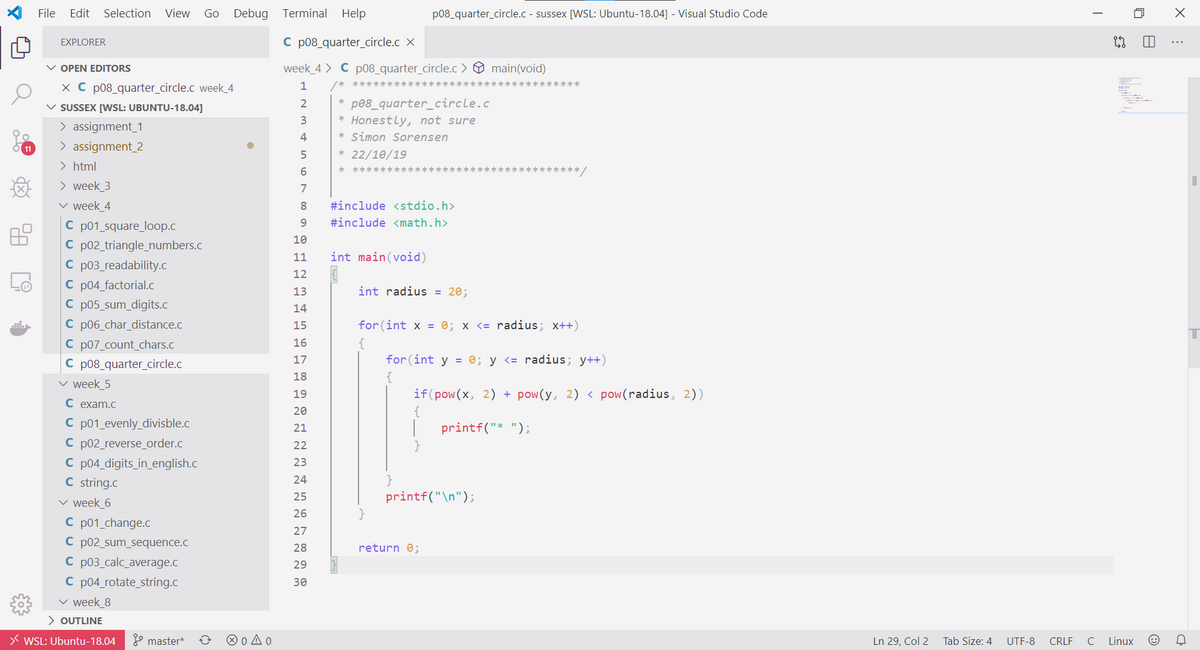Open Source Control view with 11 changes
The image size is (1200, 650).
(22, 142)
